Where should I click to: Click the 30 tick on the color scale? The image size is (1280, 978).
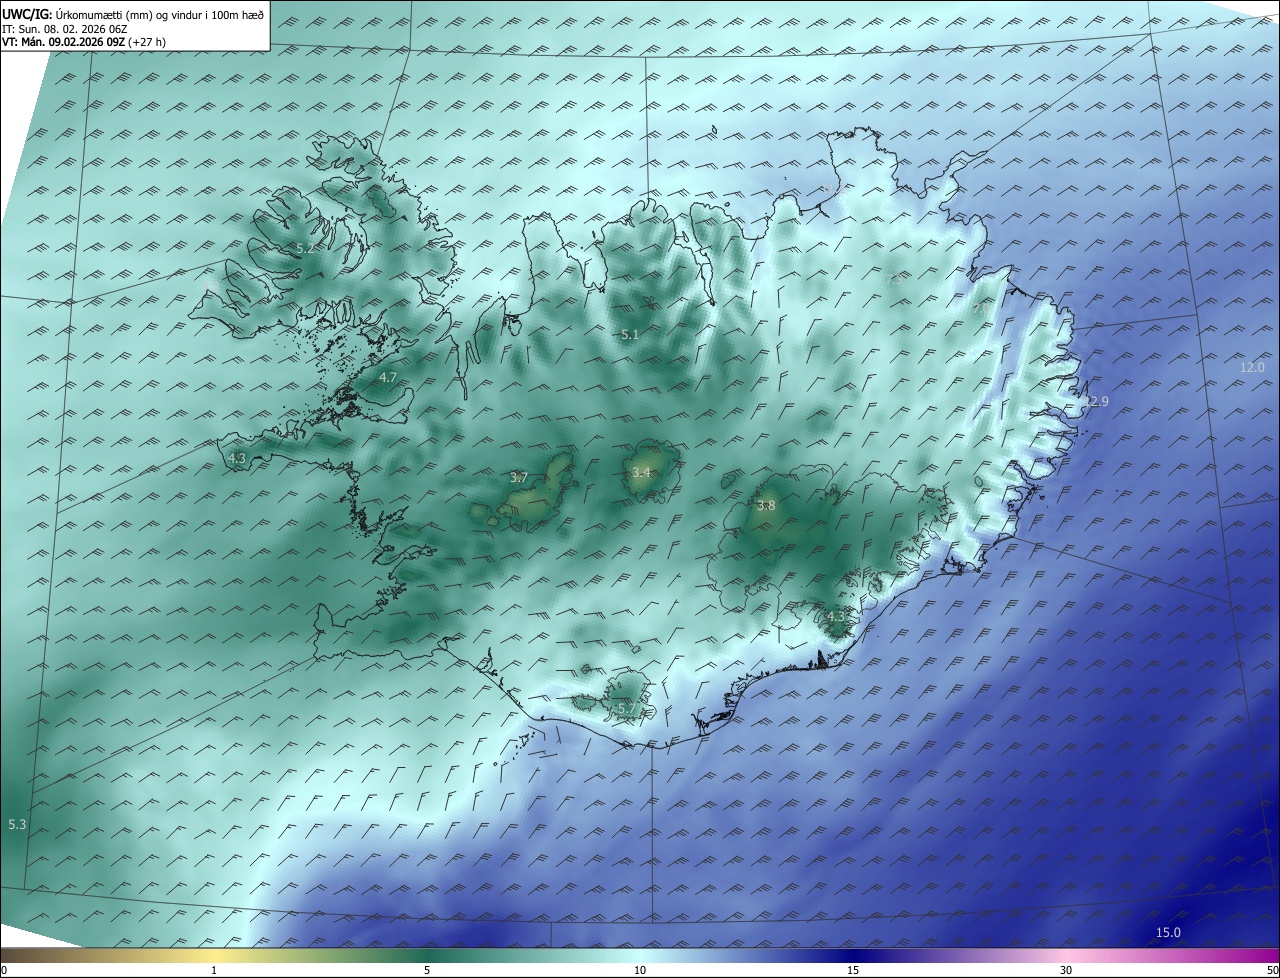point(1066,970)
